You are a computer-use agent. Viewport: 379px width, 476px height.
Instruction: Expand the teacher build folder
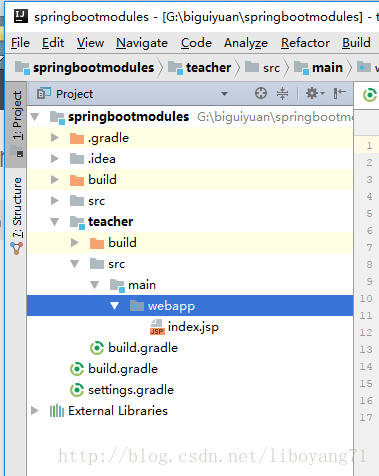click(x=75, y=243)
